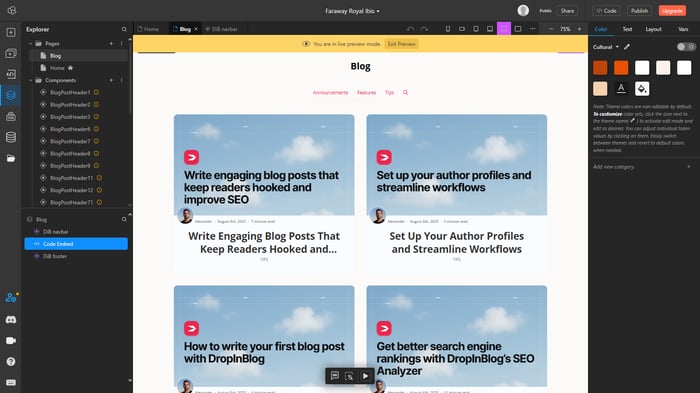Collapse the Pages folder
Image resolution: width=700 pixels, height=393 pixels.
pyautogui.click(x=31, y=44)
